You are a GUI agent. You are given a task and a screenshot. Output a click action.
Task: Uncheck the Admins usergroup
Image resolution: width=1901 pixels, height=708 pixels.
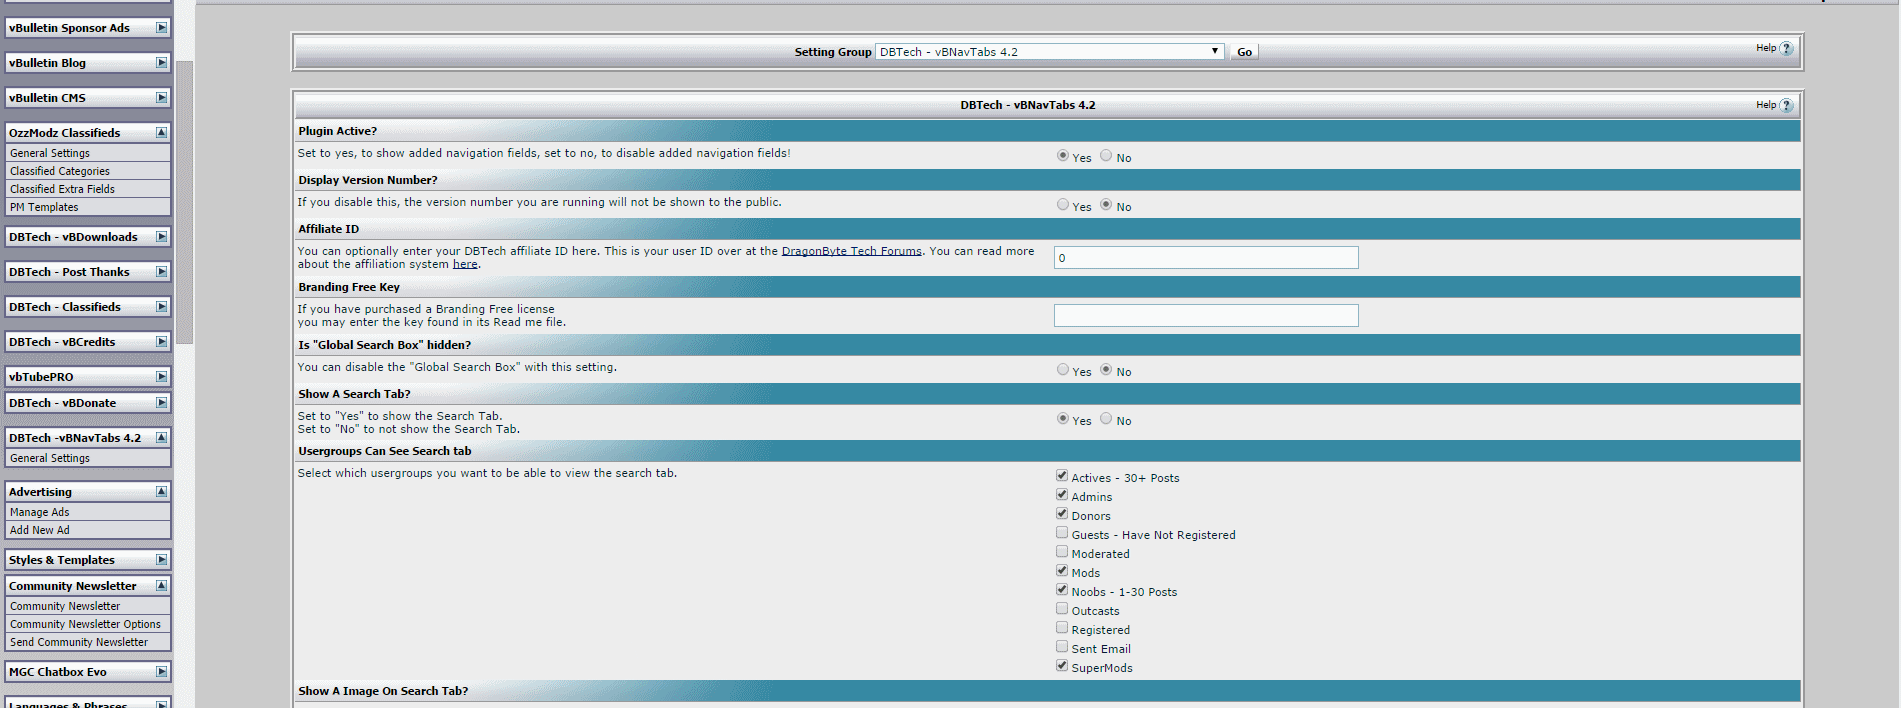pyautogui.click(x=1062, y=495)
